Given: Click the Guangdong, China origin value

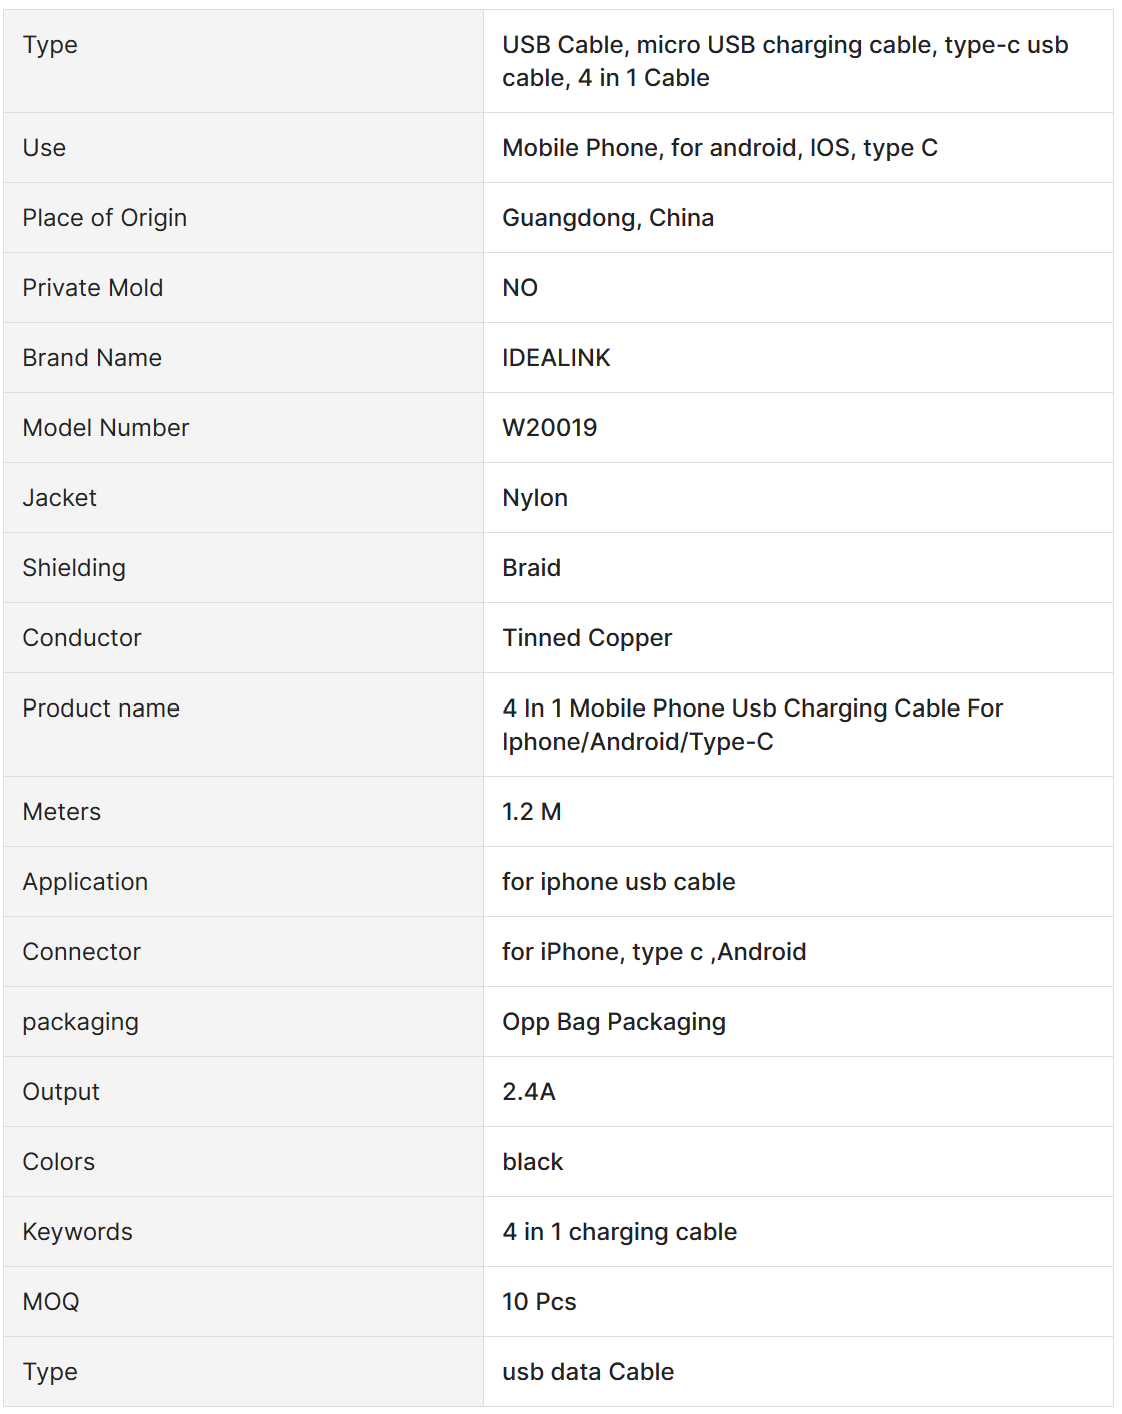Looking at the screenshot, I should coord(607,218).
